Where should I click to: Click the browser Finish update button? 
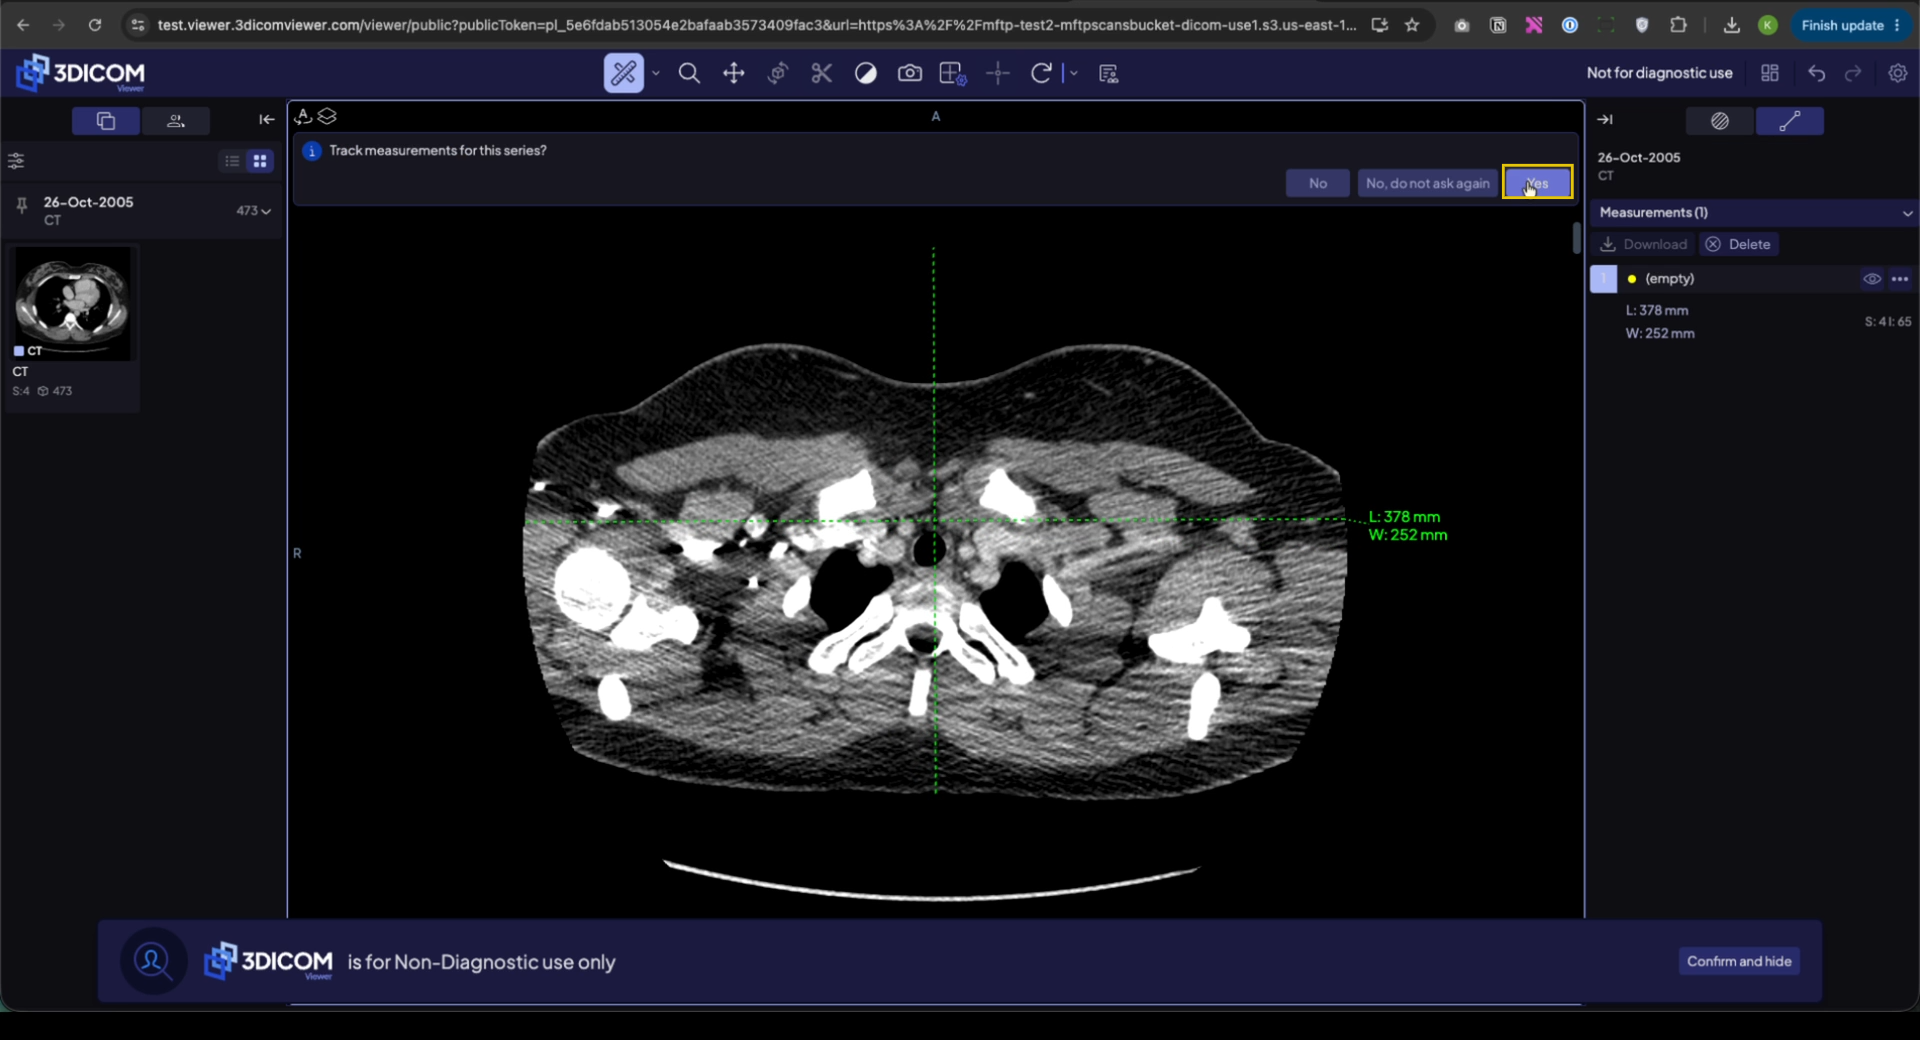(x=1850, y=25)
